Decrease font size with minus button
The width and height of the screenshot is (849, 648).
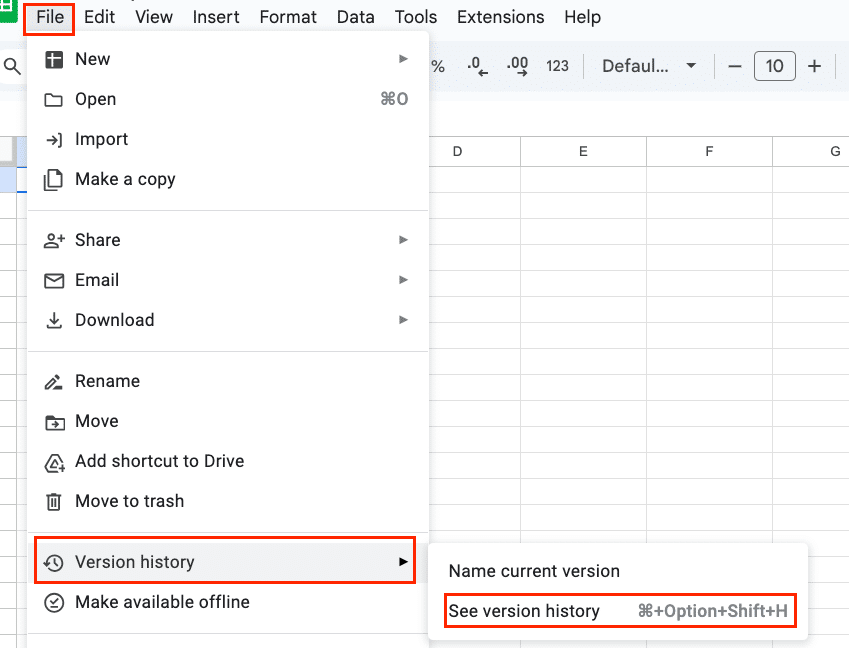pyautogui.click(x=735, y=66)
